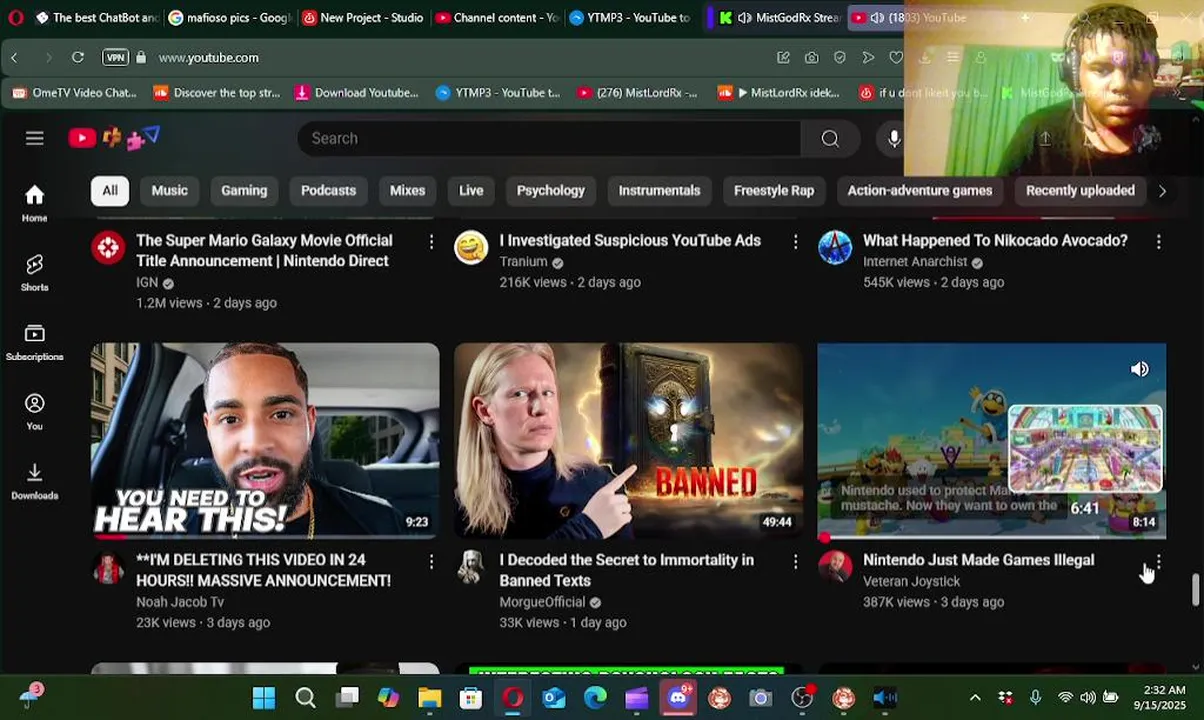Open File Explorer from the taskbar

point(429,698)
